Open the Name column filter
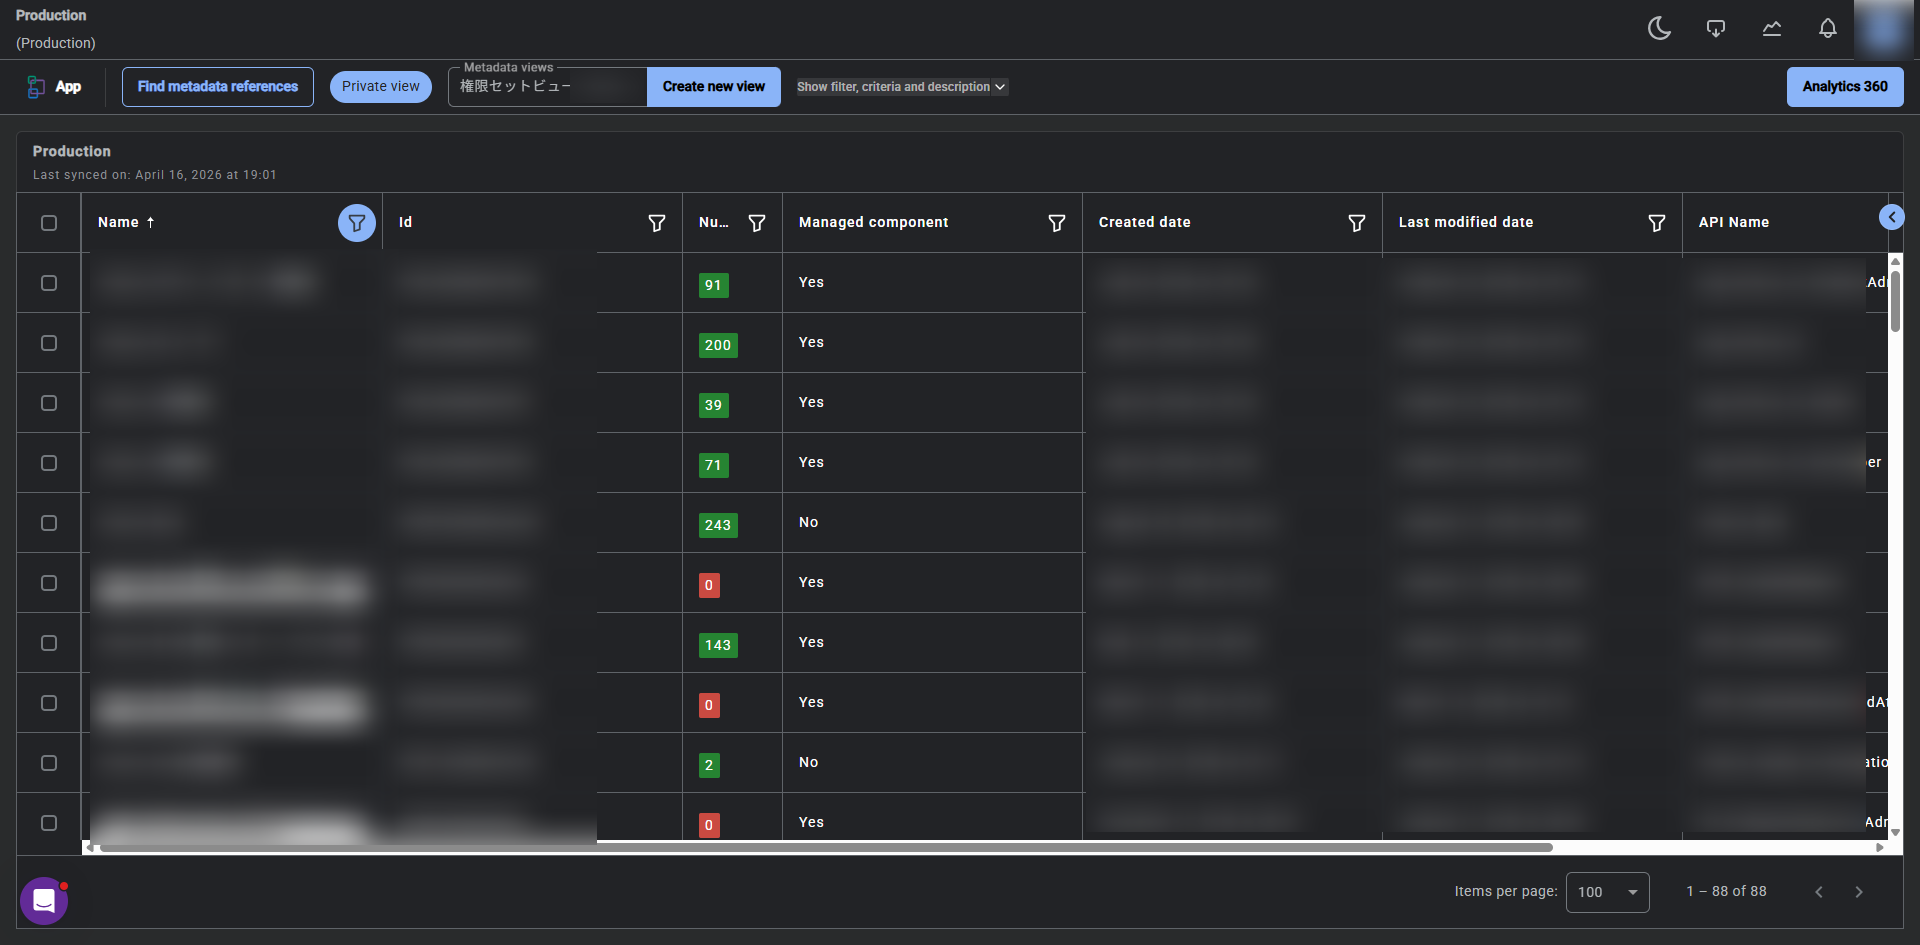1920x945 pixels. [x=356, y=223]
